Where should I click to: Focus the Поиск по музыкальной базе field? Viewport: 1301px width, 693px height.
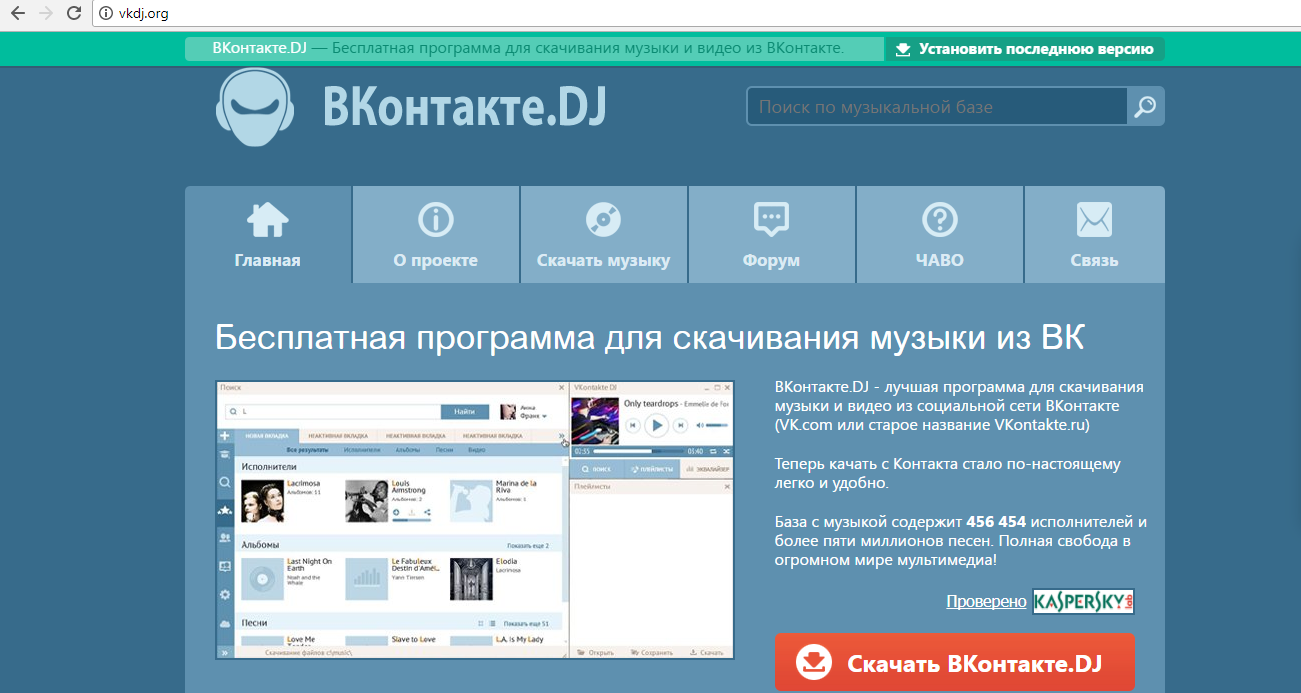[937, 106]
